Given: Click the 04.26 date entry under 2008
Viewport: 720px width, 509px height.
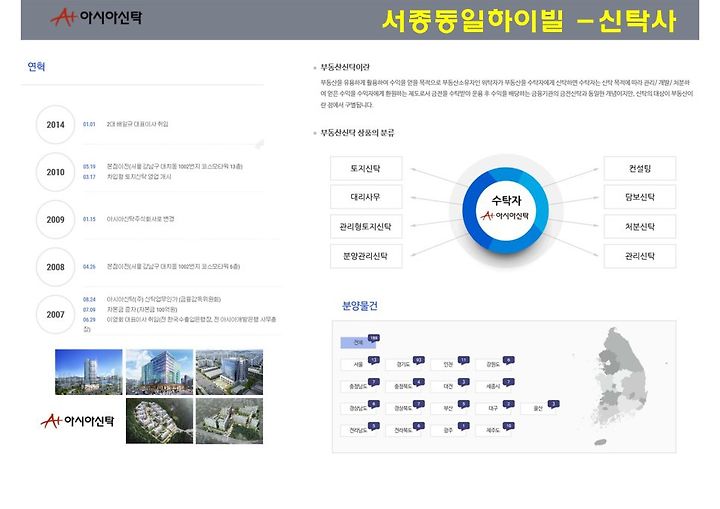Looking at the screenshot, I should coord(89,266).
